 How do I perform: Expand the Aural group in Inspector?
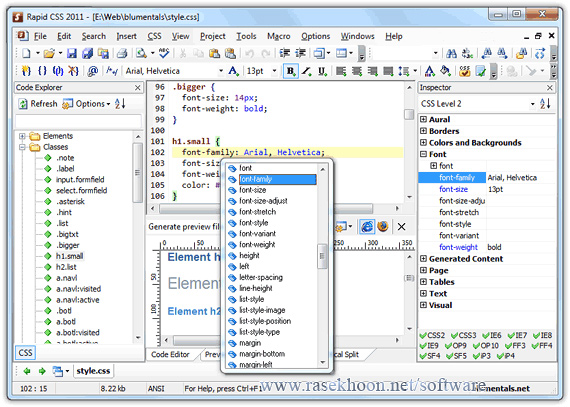point(423,120)
